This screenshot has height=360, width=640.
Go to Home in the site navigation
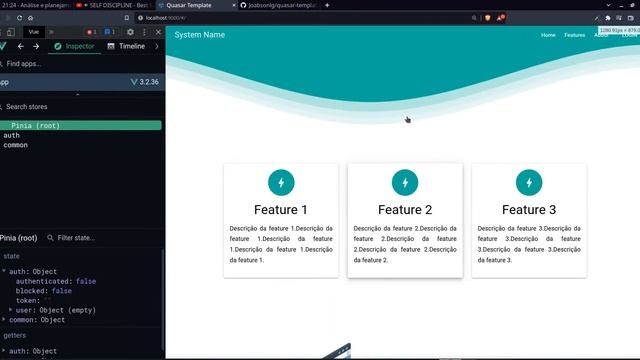point(548,35)
